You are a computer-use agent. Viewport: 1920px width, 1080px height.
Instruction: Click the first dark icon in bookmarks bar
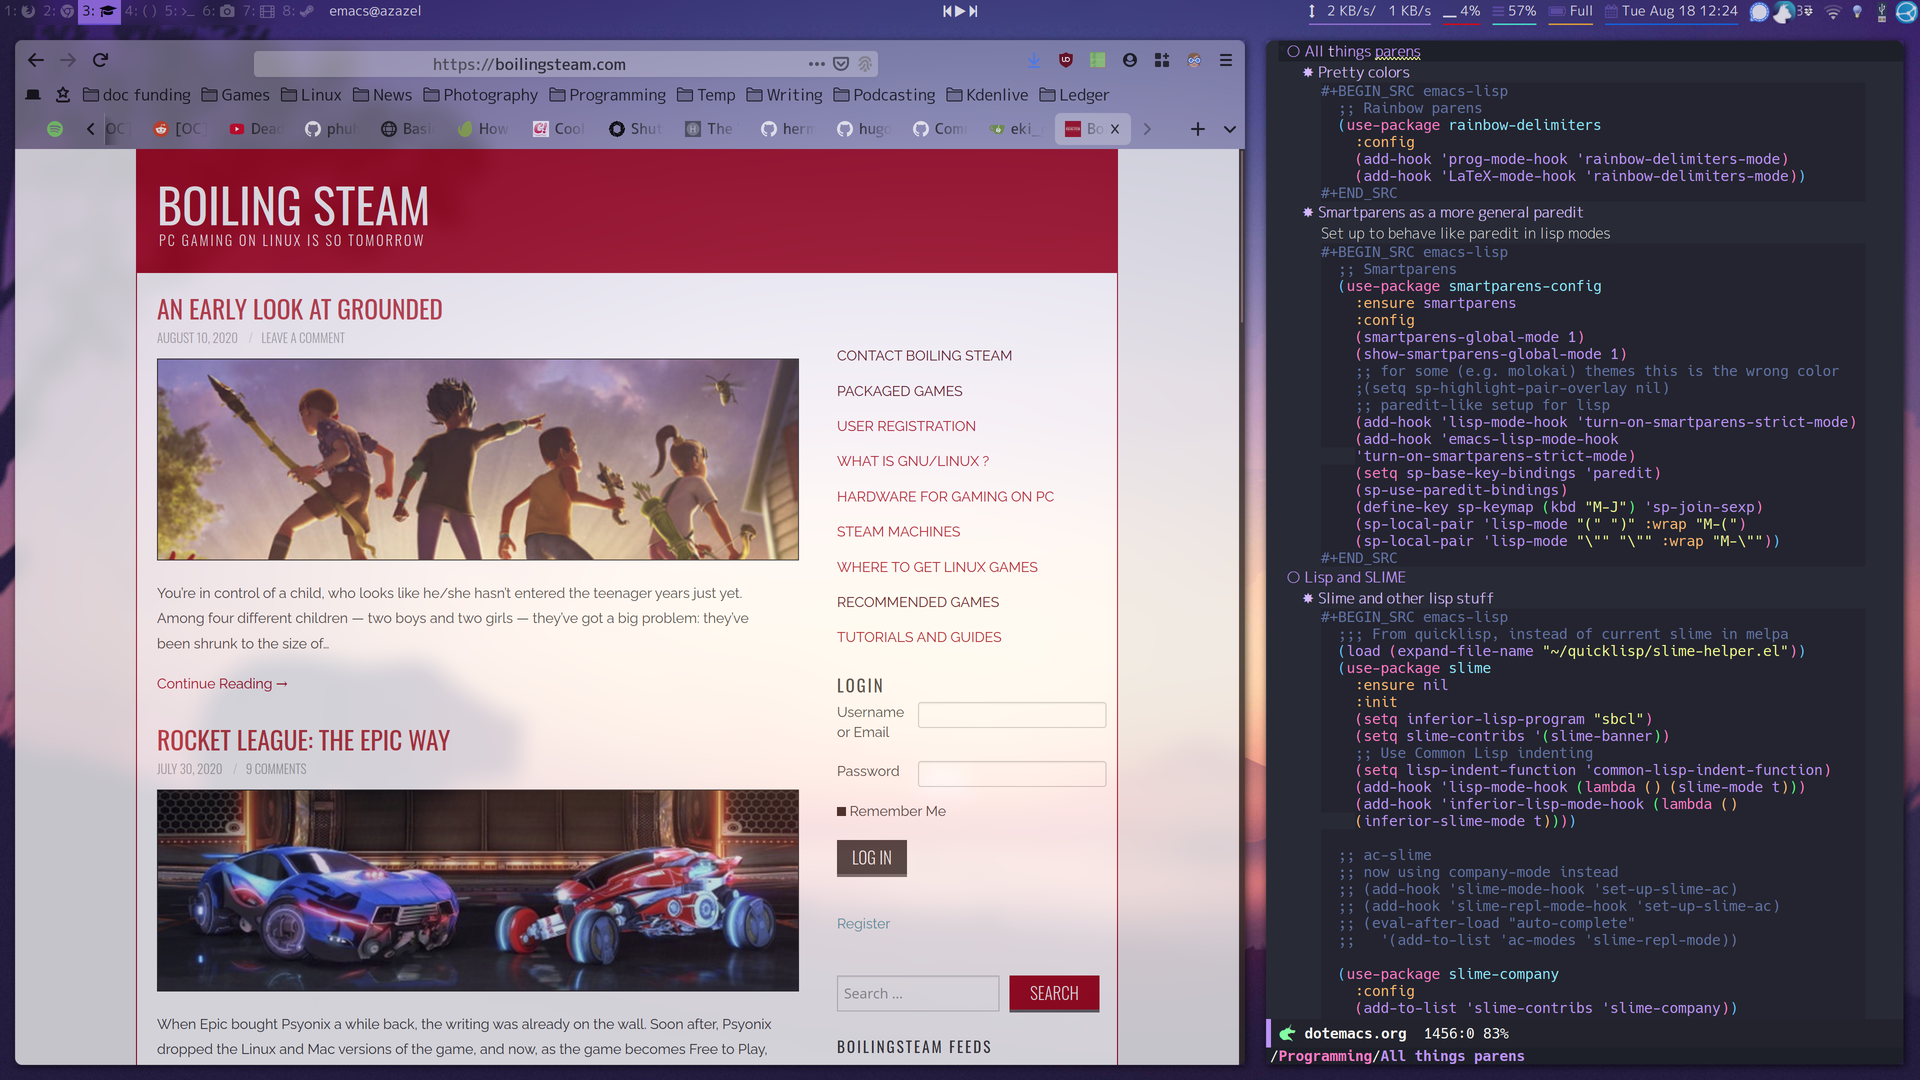point(33,95)
